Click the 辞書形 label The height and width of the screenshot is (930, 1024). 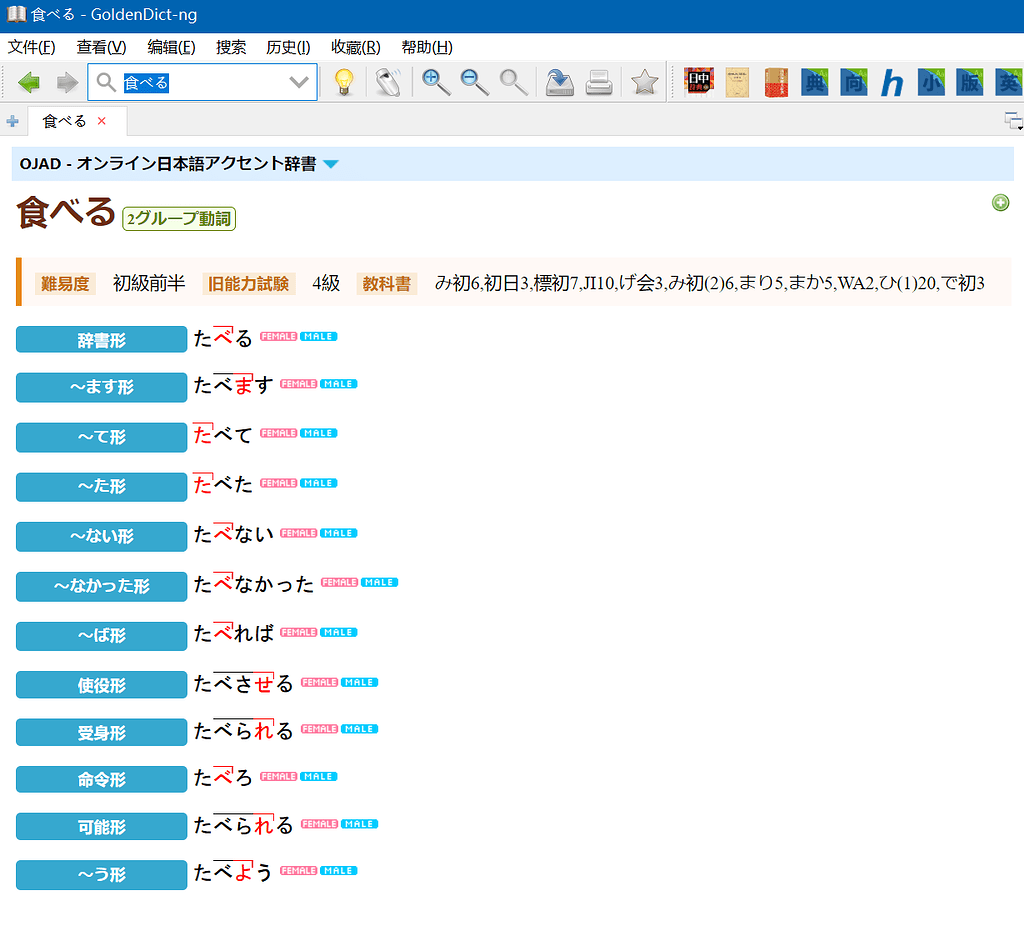101,340
